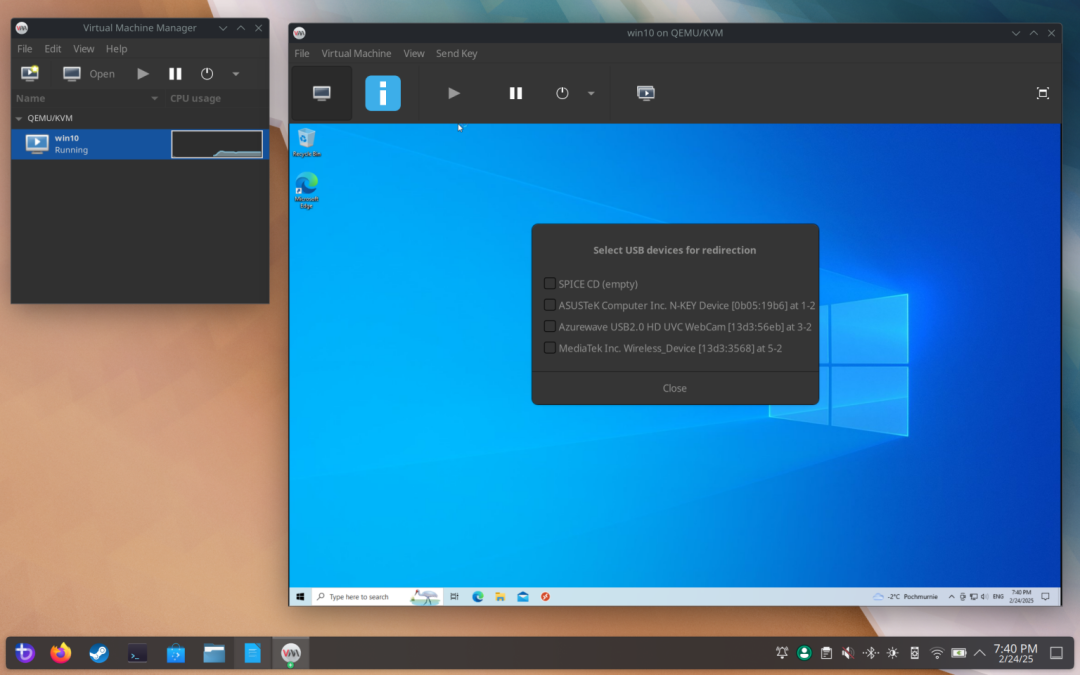Open the Windows Start menu in guest
The width and height of the screenshot is (1080, 675).
300,596
